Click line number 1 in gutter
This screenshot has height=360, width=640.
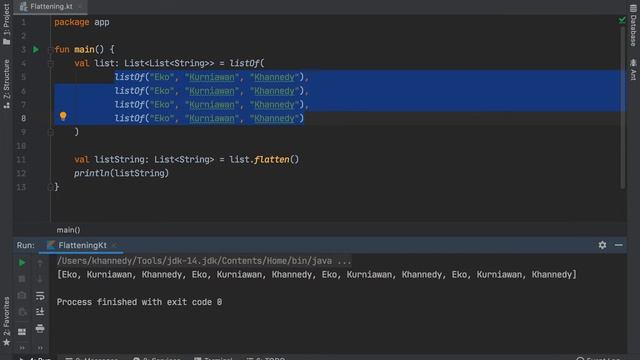click(x=23, y=22)
